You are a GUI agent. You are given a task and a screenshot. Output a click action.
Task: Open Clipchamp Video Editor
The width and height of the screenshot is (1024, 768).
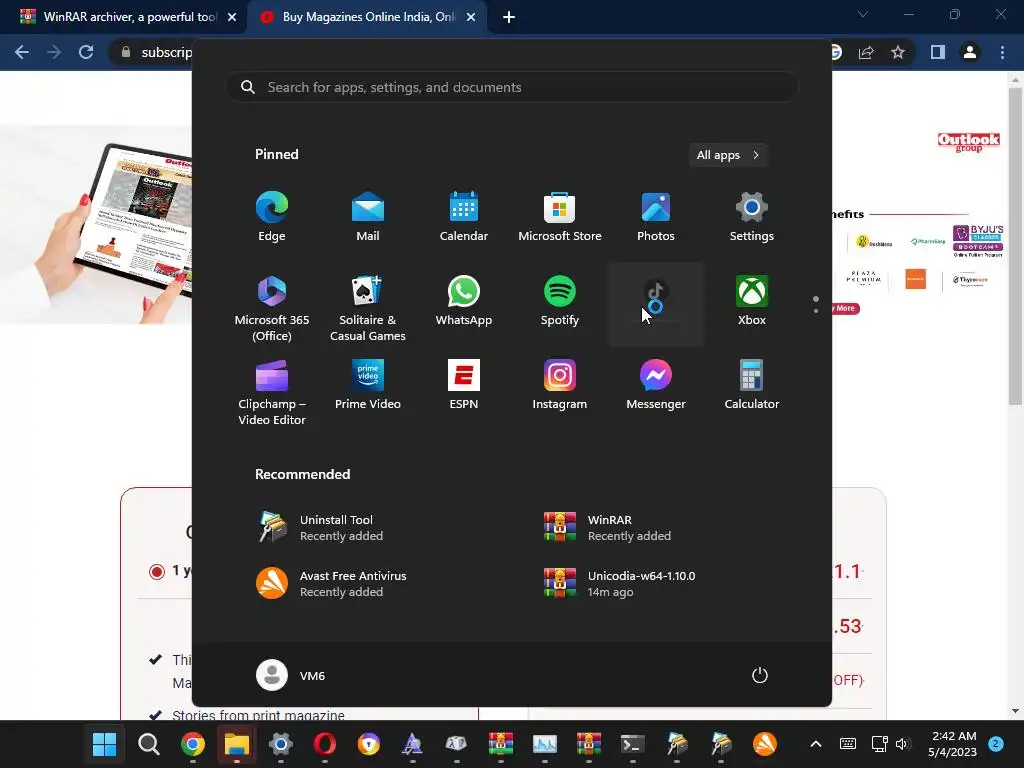(x=272, y=392)
